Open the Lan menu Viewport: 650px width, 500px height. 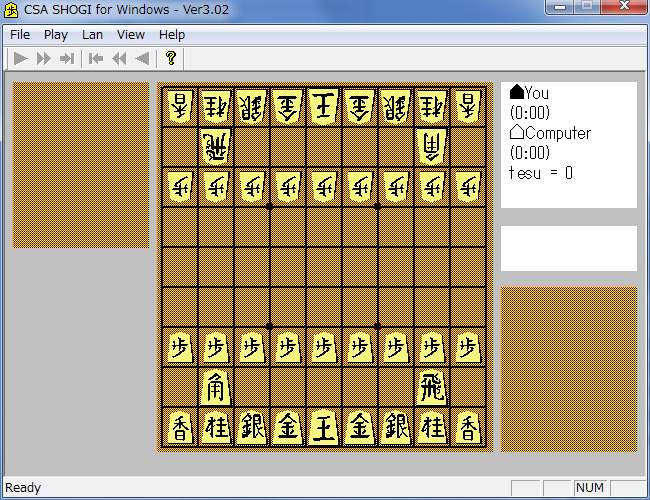pos(92,35)
